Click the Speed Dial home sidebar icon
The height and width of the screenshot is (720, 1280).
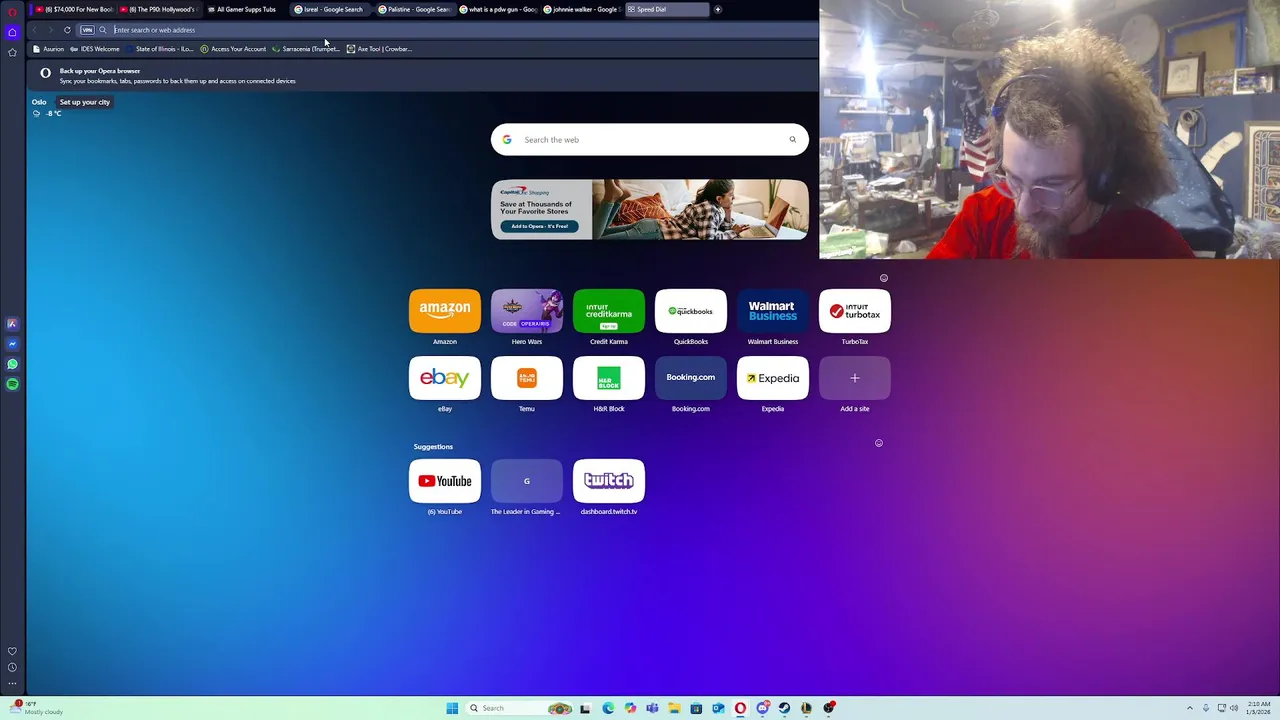coord(12,32)
